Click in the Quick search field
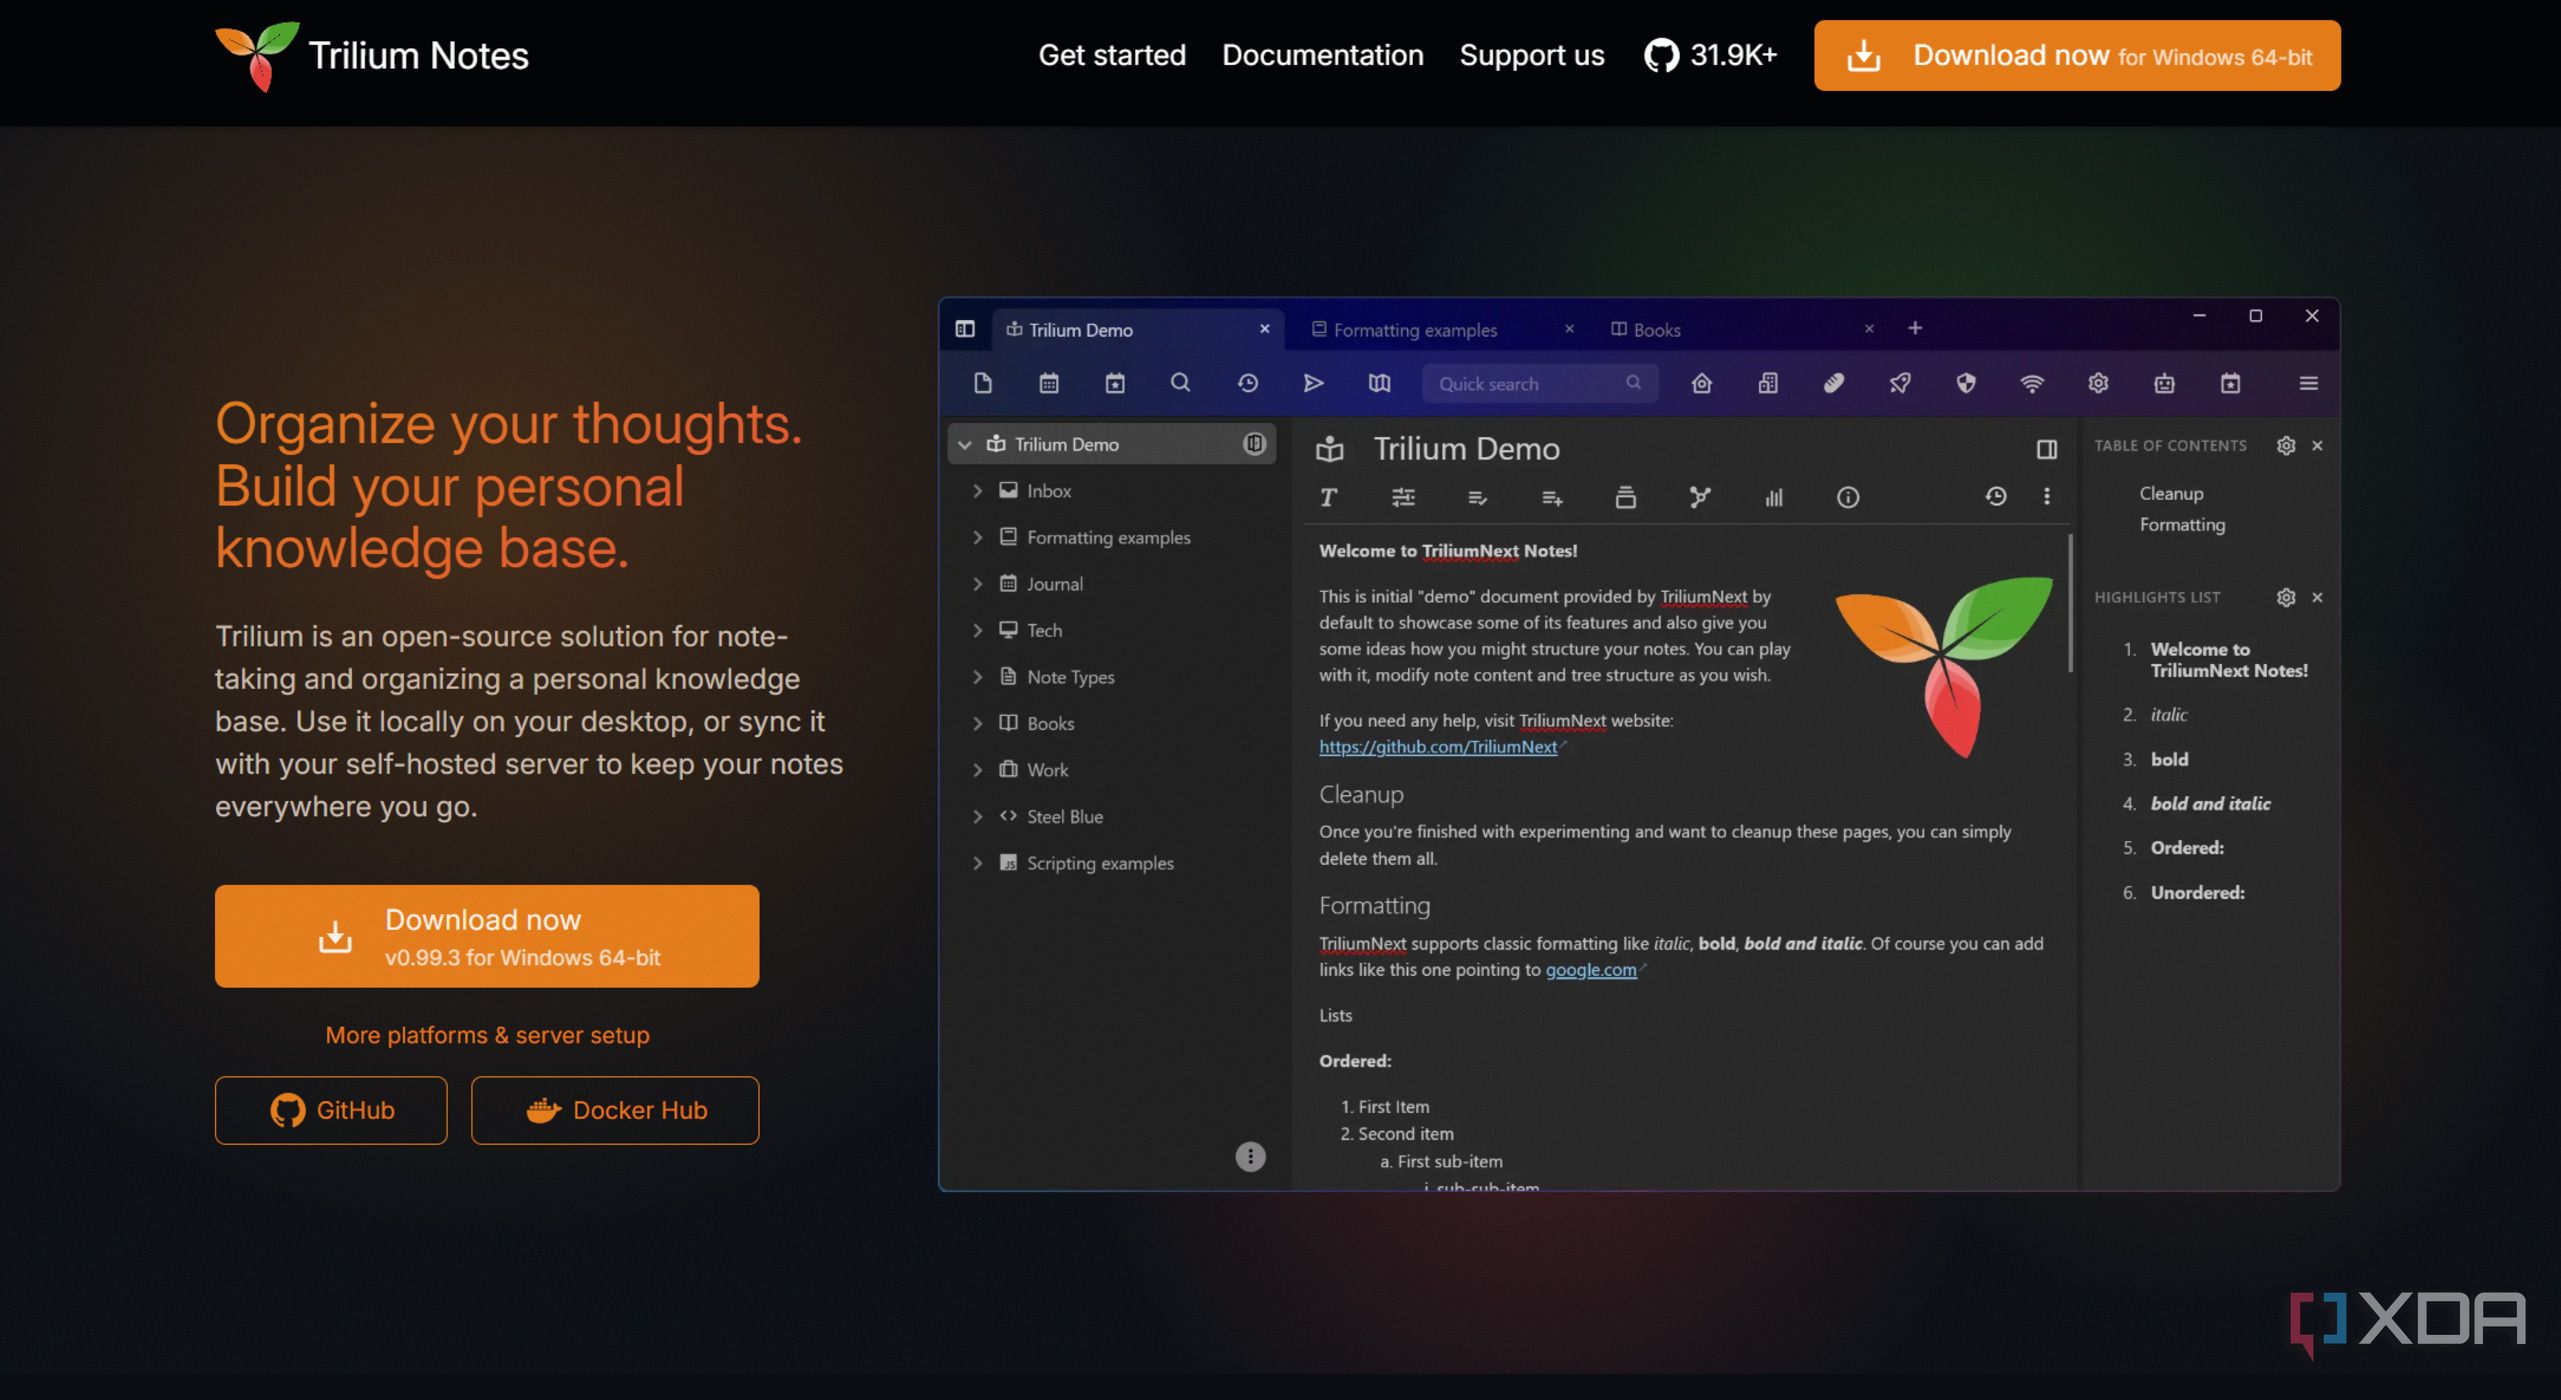2561x1400 pixels. click(1540, 383)
